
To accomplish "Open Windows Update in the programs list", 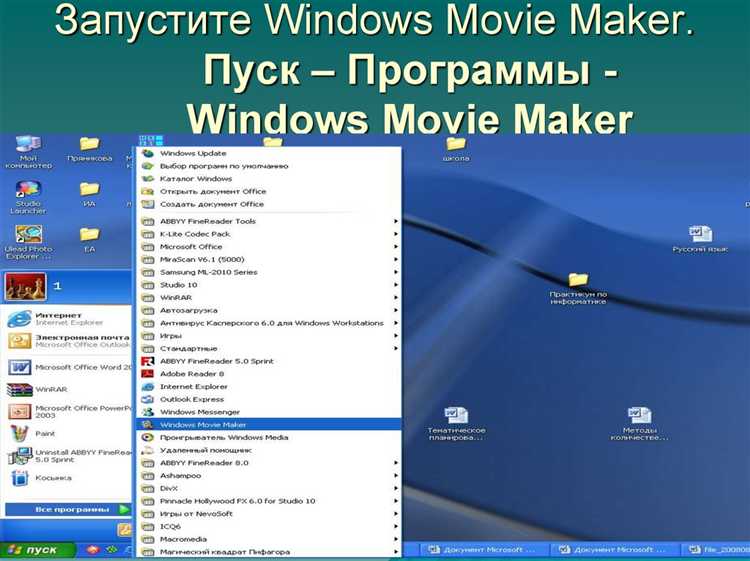I will [x=269, y=154].
